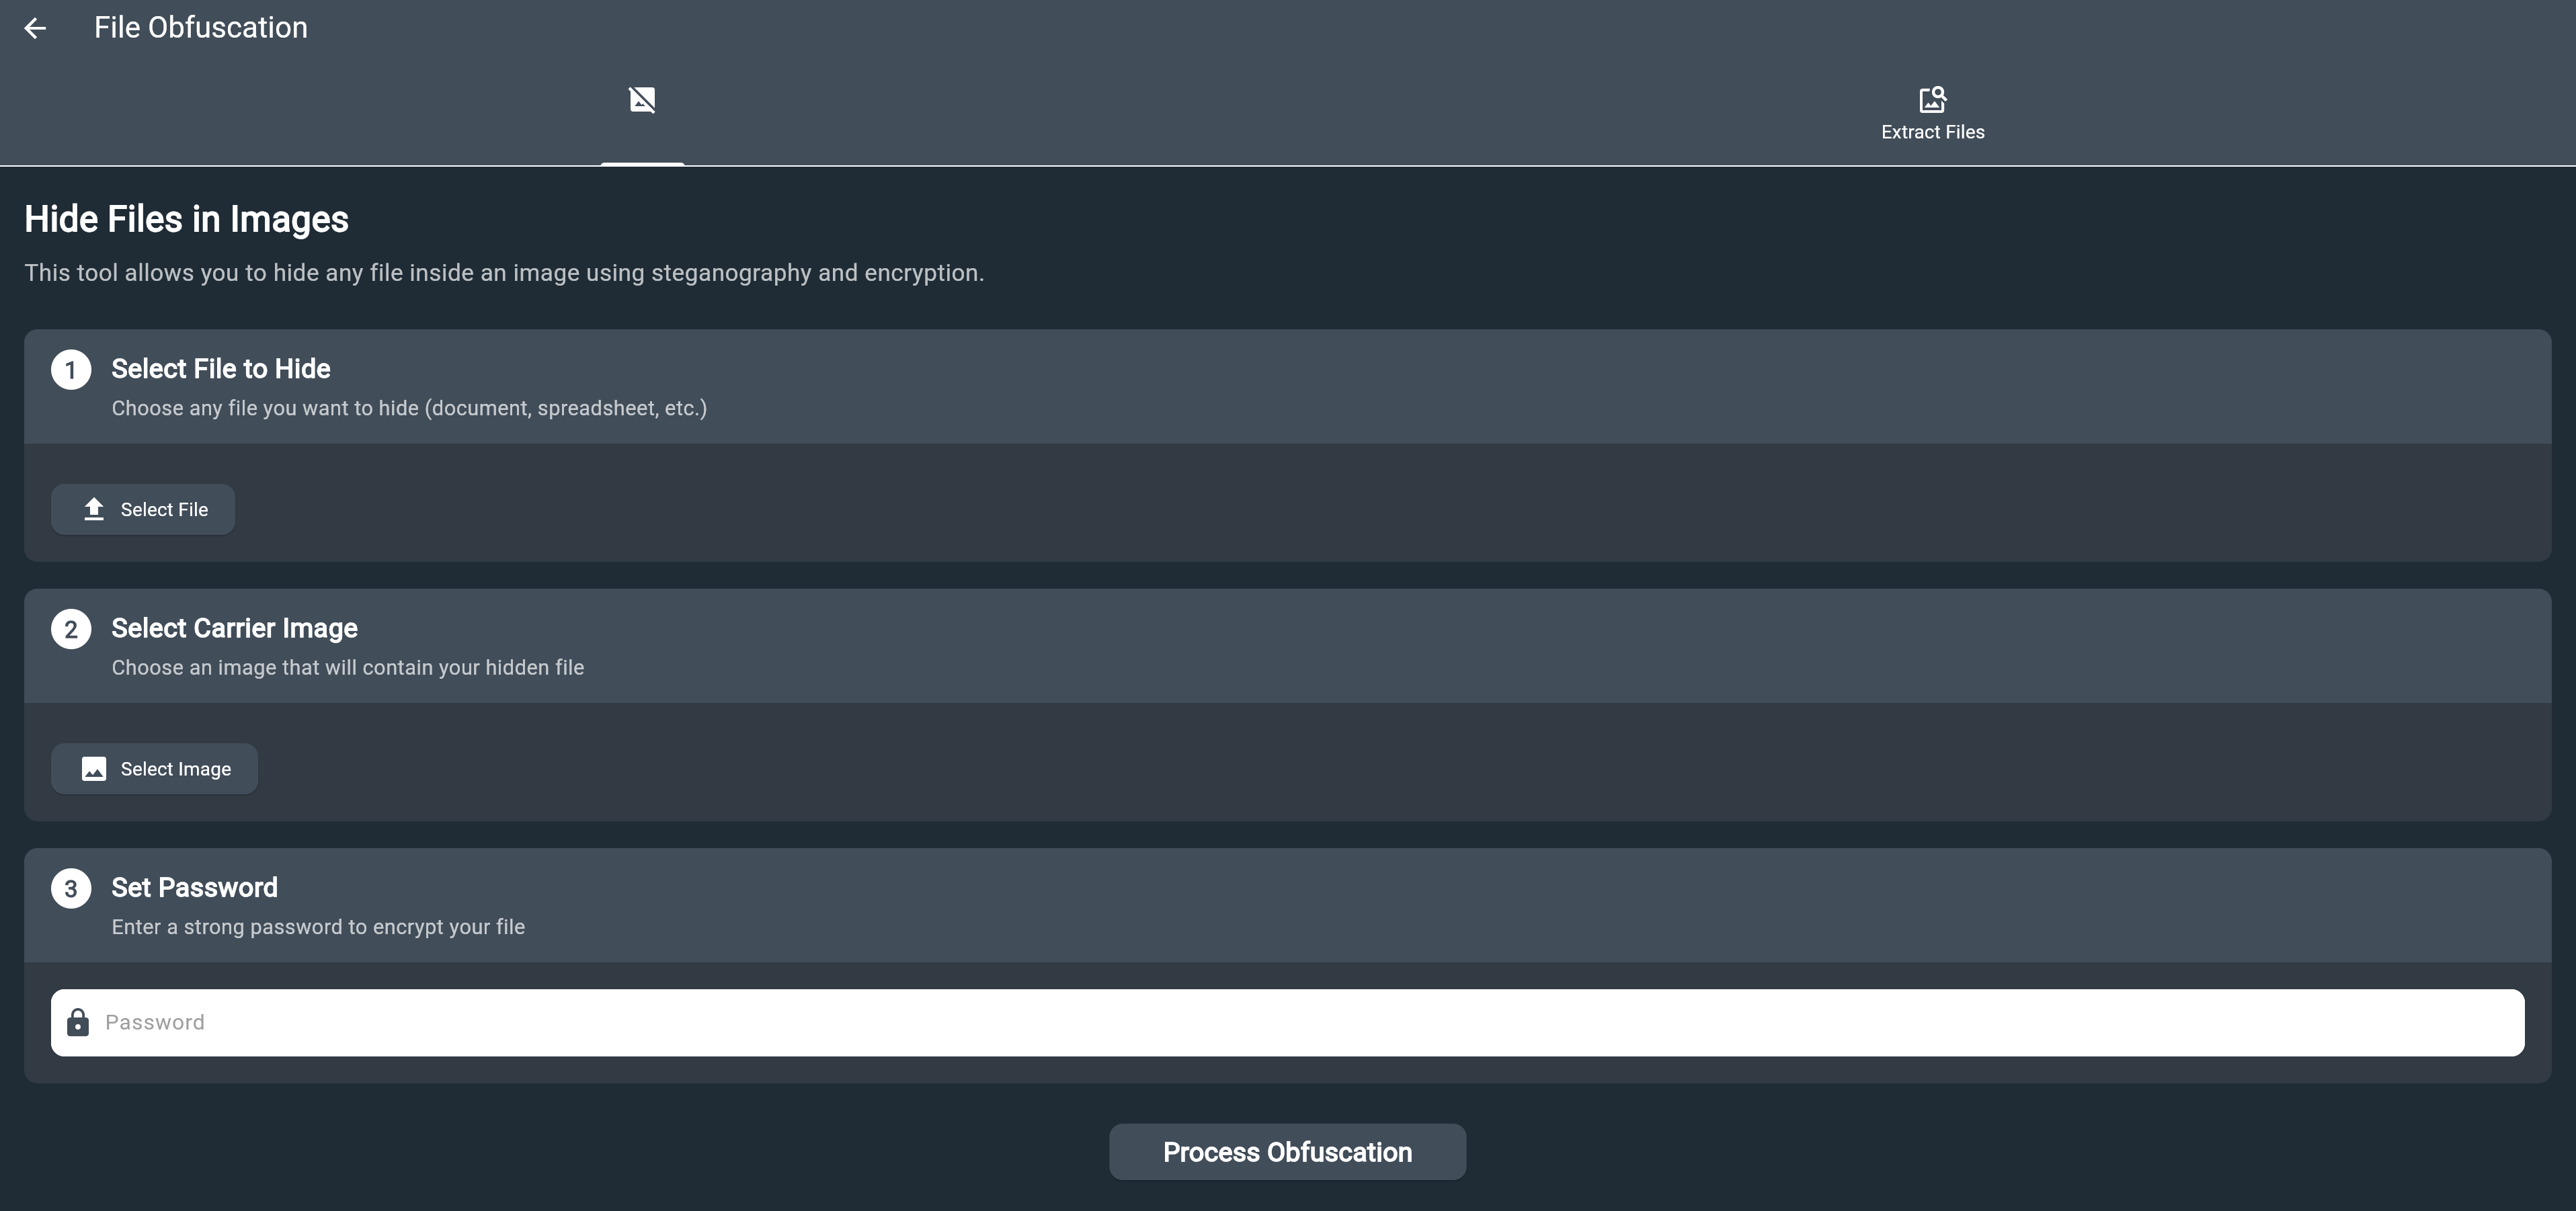The width and height of the screenshot is (2576, 1211).
Task: Click the Set Password heading
Action: (194, 888)
